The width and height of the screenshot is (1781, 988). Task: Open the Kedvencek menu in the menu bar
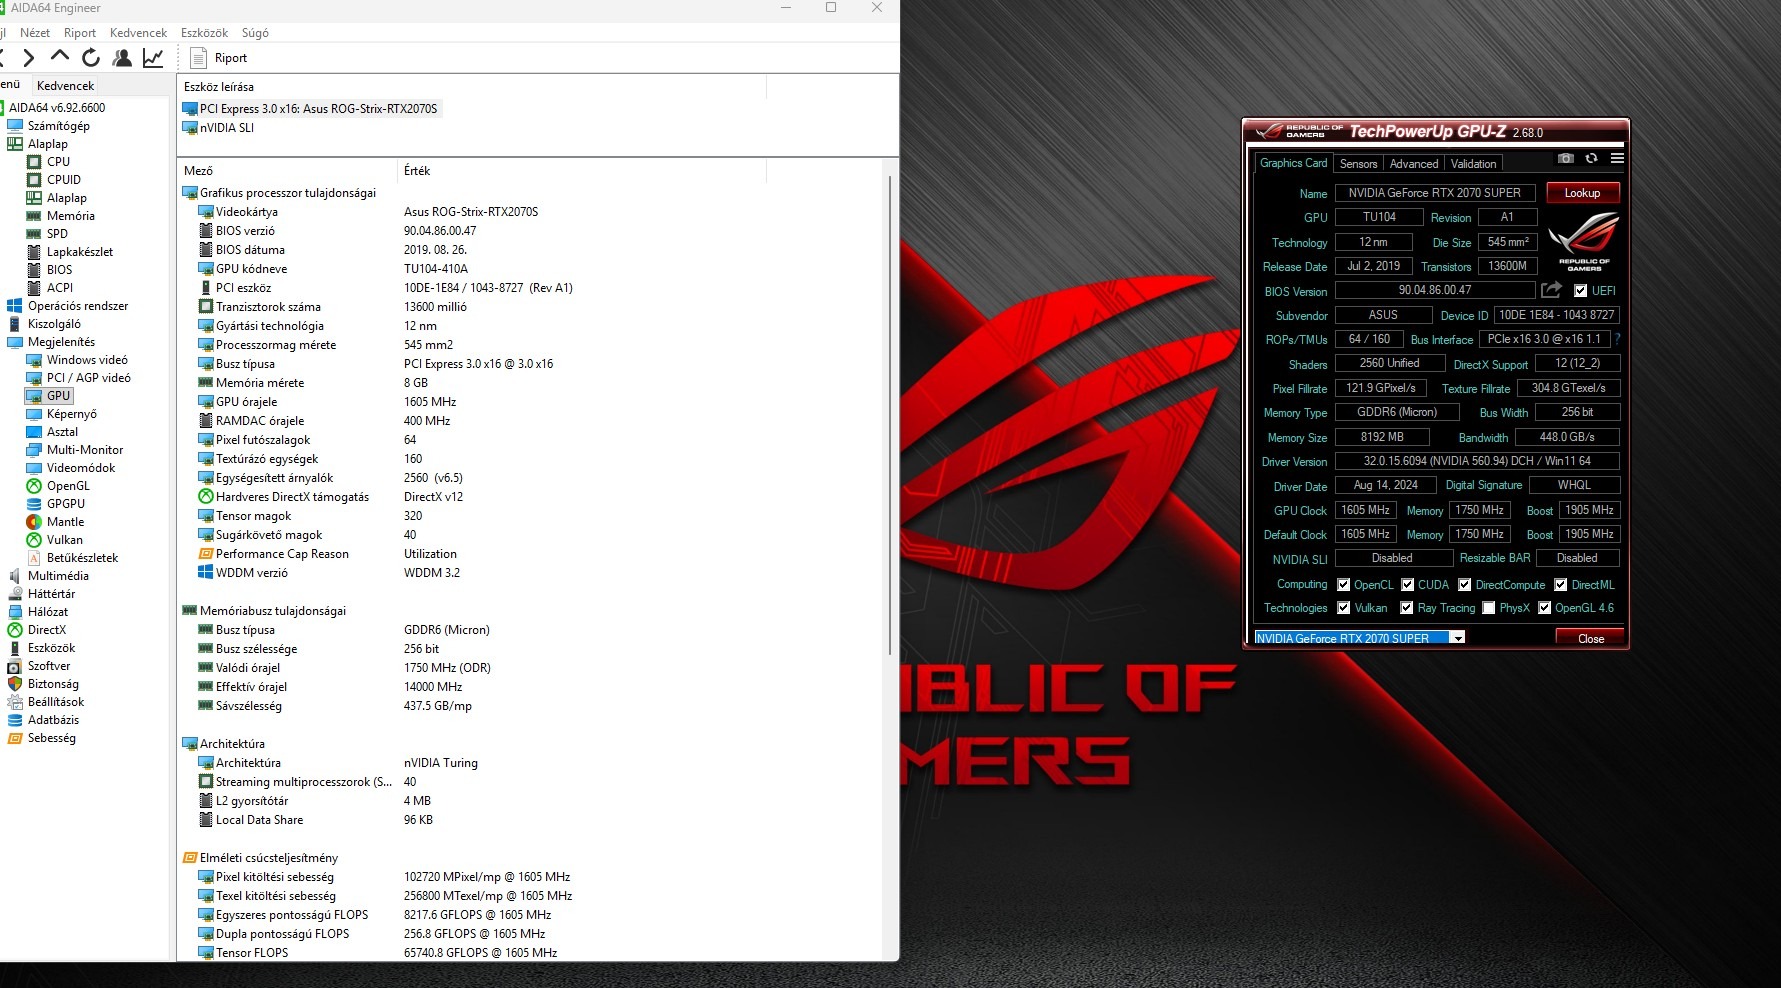(138, 33)
